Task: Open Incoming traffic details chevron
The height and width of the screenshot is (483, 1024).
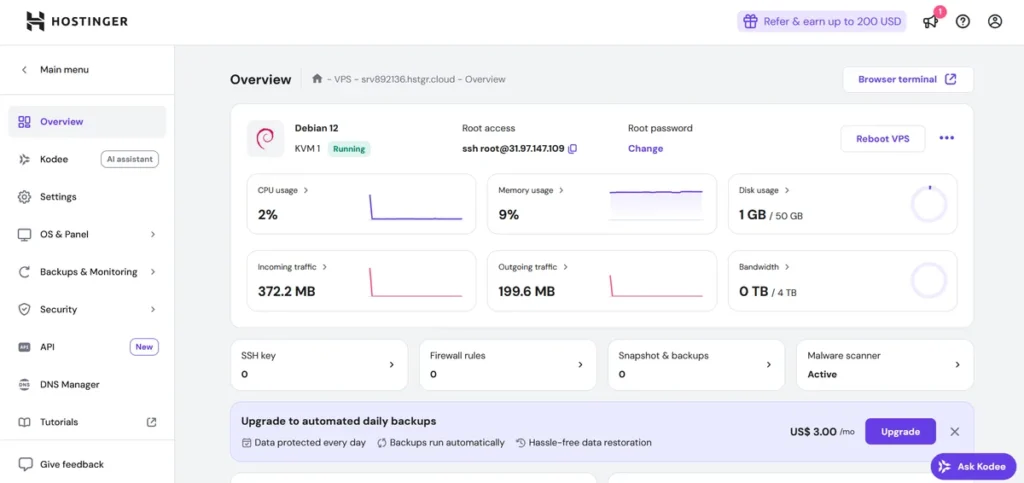Action: pyautogui.click(x=325, y=267)
